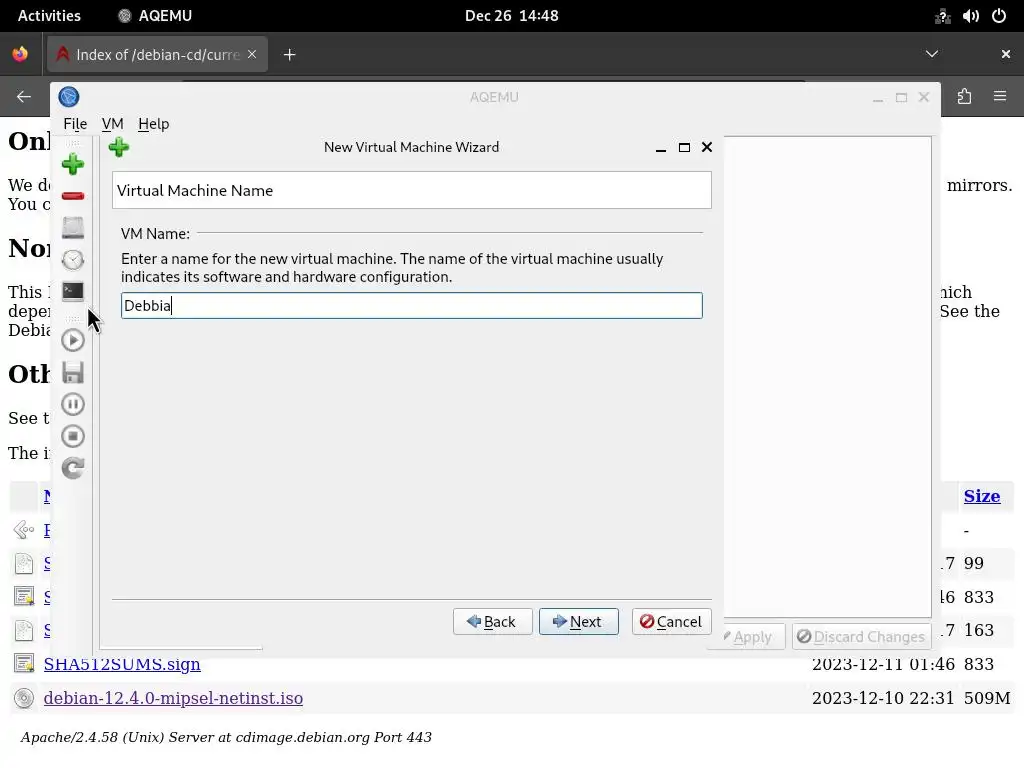Open the VM menu in AQEMU
1024x768 pixels.
pos(112,123)
